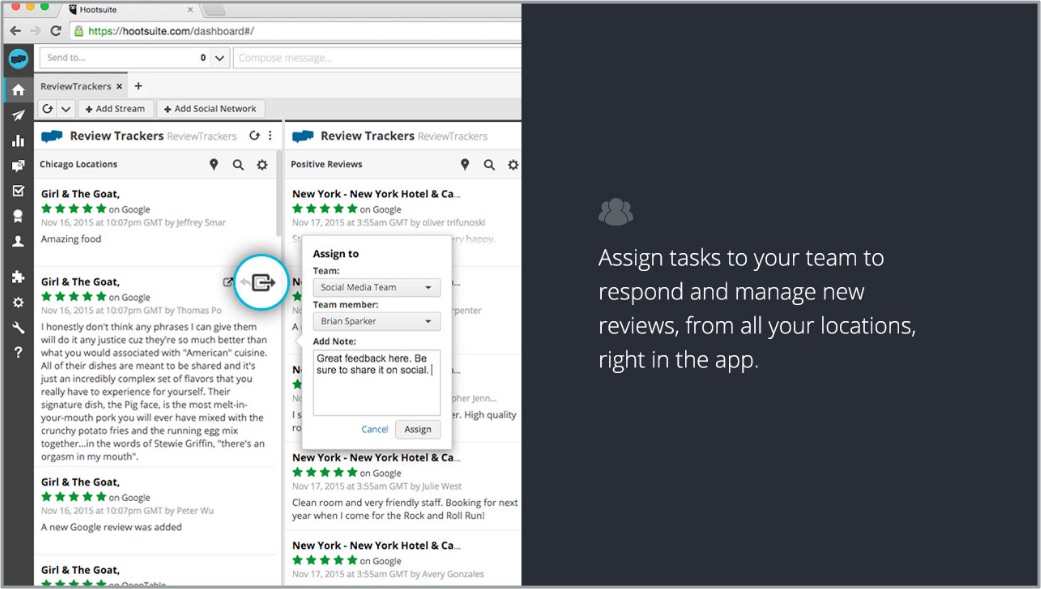The image size is (1041, 589).
Task: Select the Hootsuite browser tab
Action: (131, 10)
